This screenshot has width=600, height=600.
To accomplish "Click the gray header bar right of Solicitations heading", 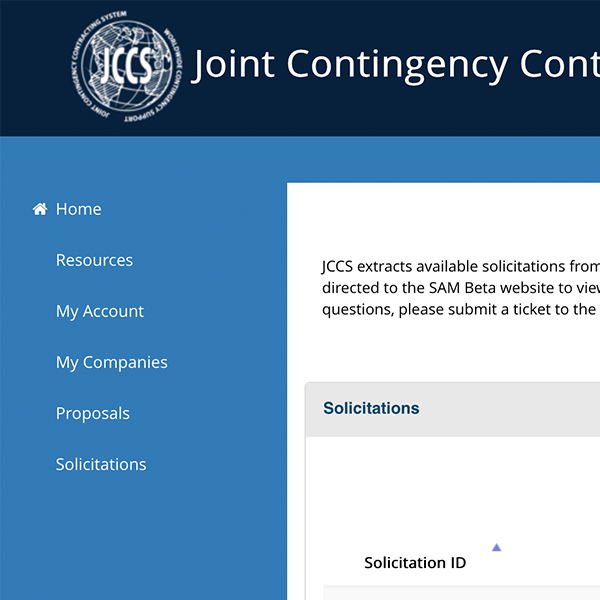I will 520,408.
